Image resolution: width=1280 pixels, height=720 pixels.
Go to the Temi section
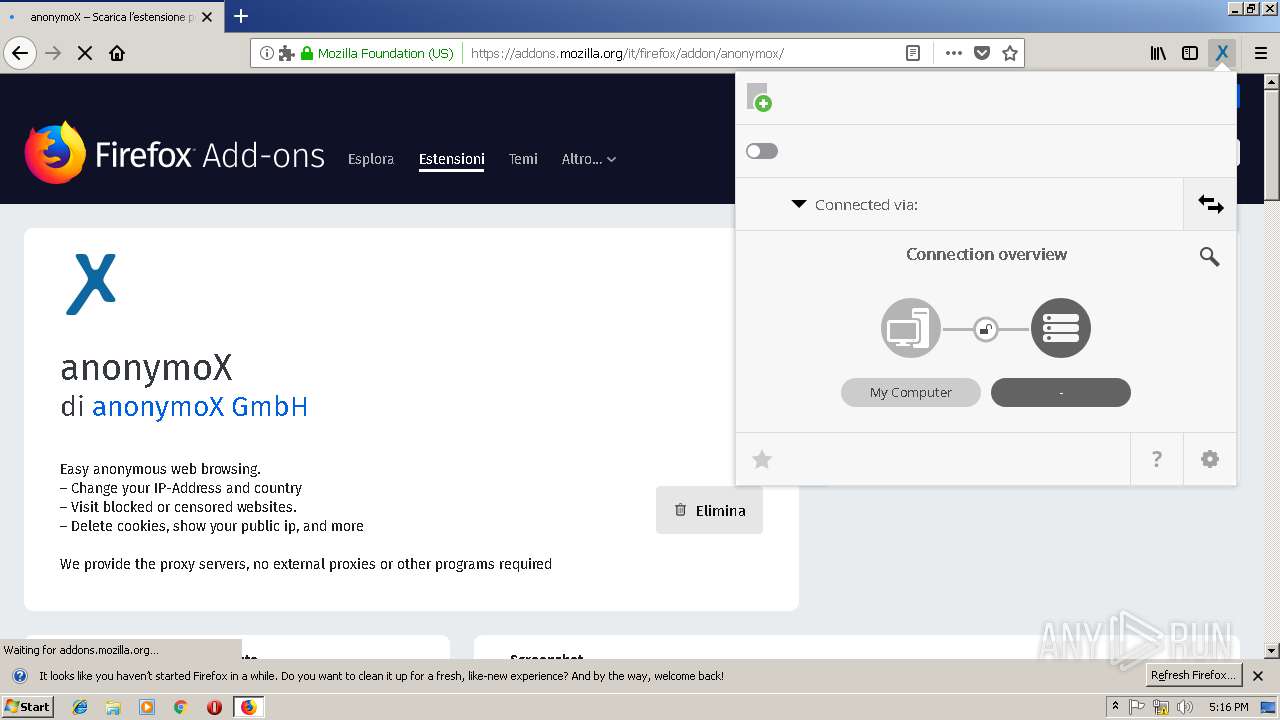click(523, 159)
